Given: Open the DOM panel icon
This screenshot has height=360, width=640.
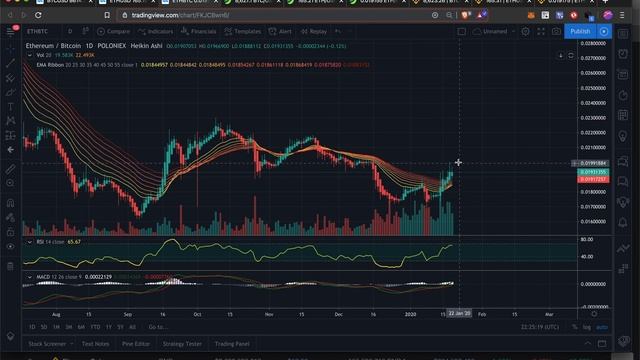Looking at the screenshot, I should point(623,268).
